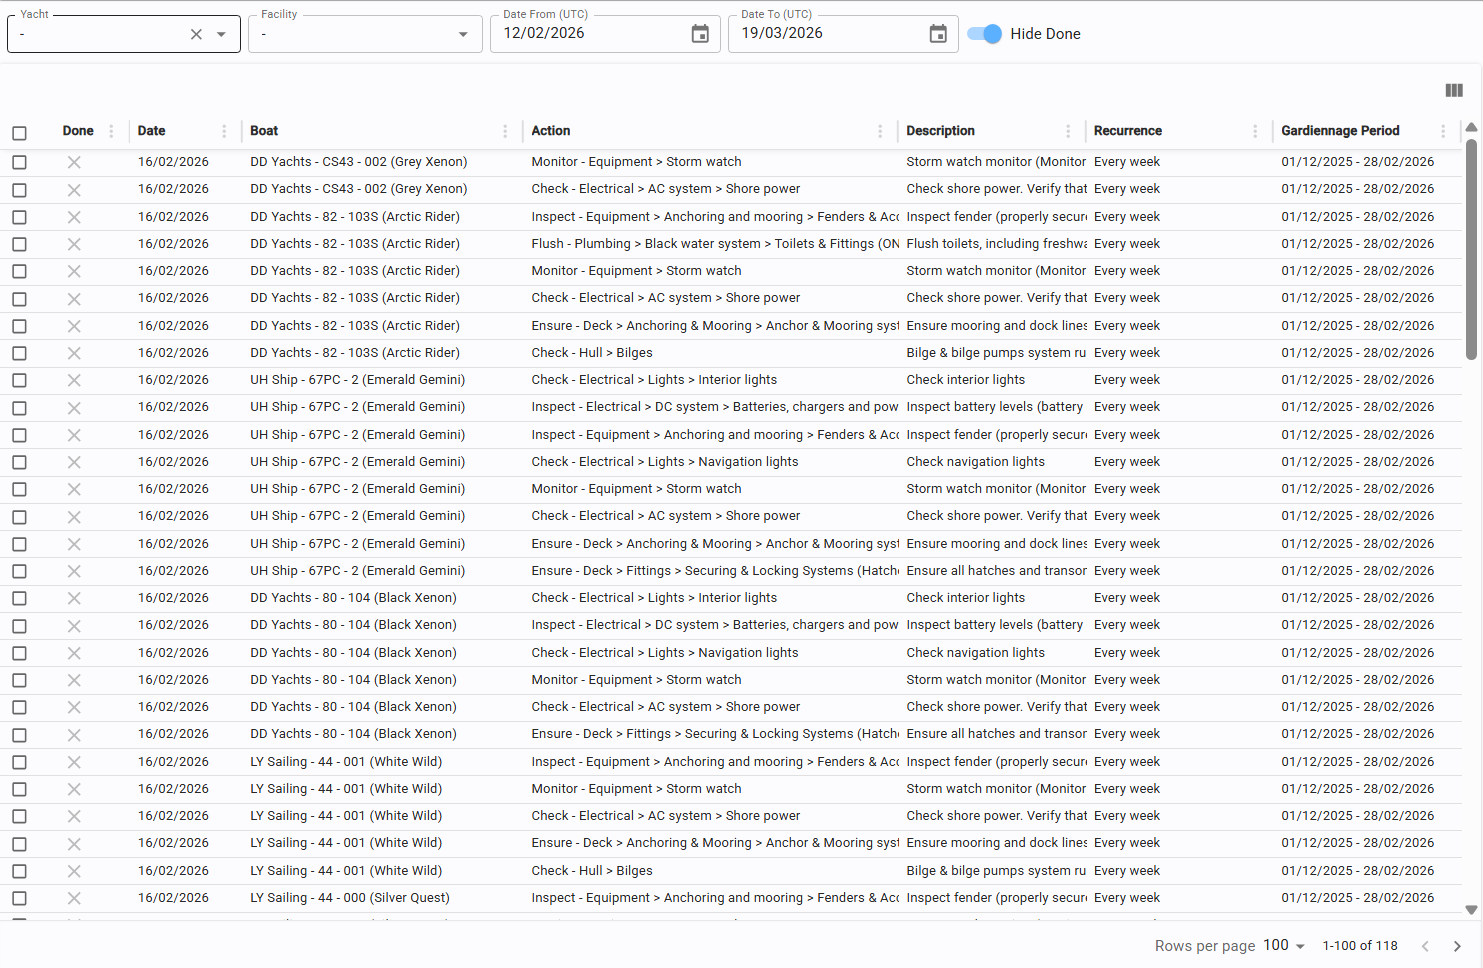The height and width of the screenshot is (968, 1483).
Task: Open the Done column options menu
Action: (x=111, y=131)
